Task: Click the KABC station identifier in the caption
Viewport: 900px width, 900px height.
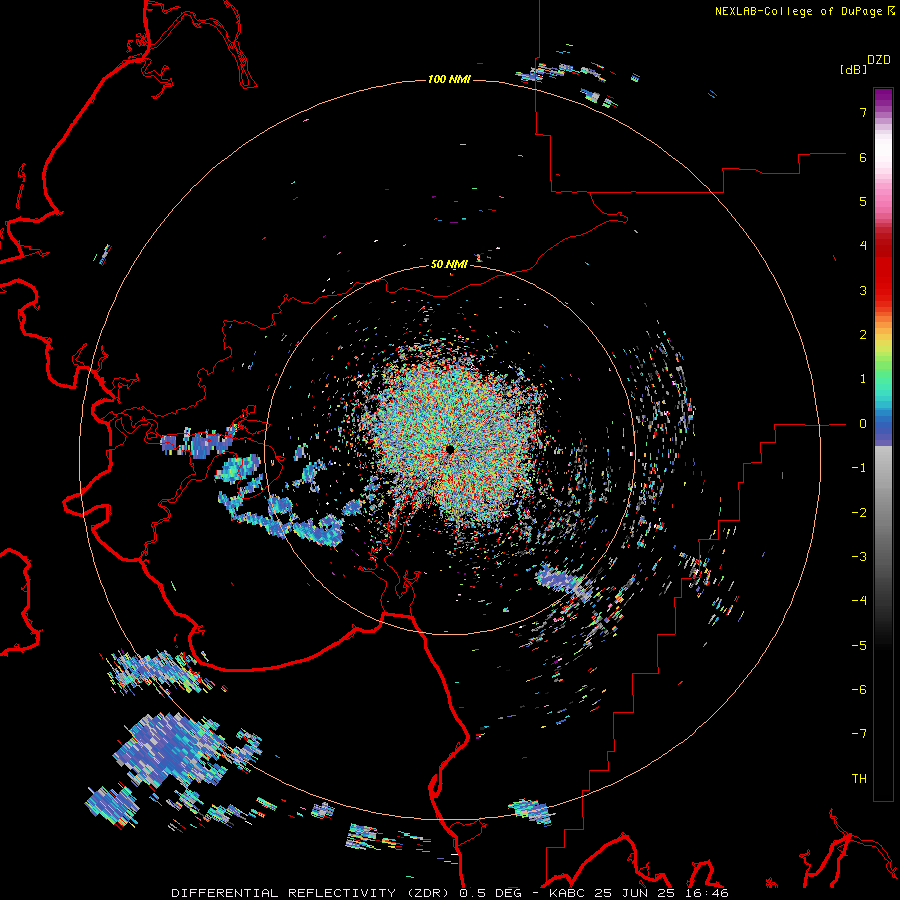Action: click(567, 893)
